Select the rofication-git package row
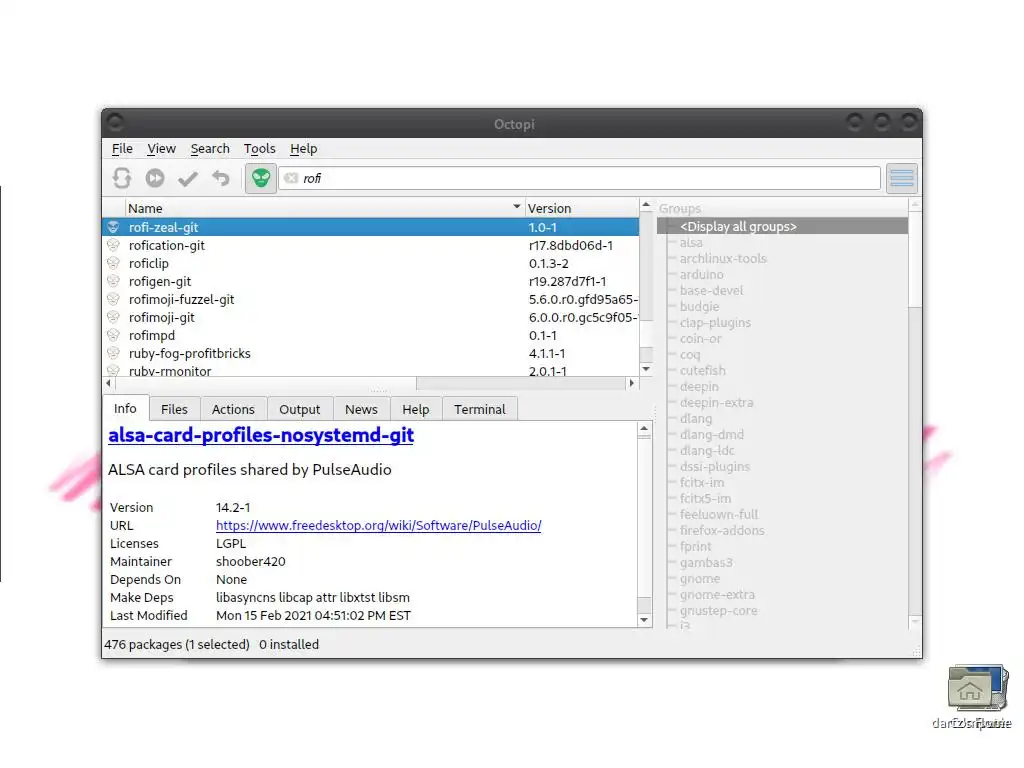The height and width of the screenshot is (768, 1024). coord(371,246)
